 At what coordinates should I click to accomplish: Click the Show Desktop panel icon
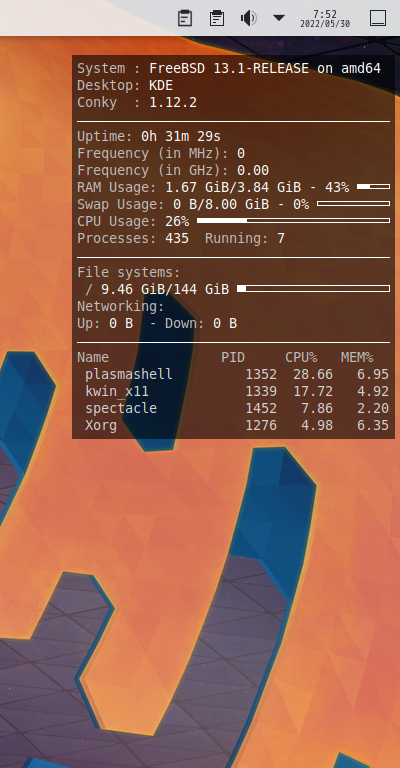(377, 18)
